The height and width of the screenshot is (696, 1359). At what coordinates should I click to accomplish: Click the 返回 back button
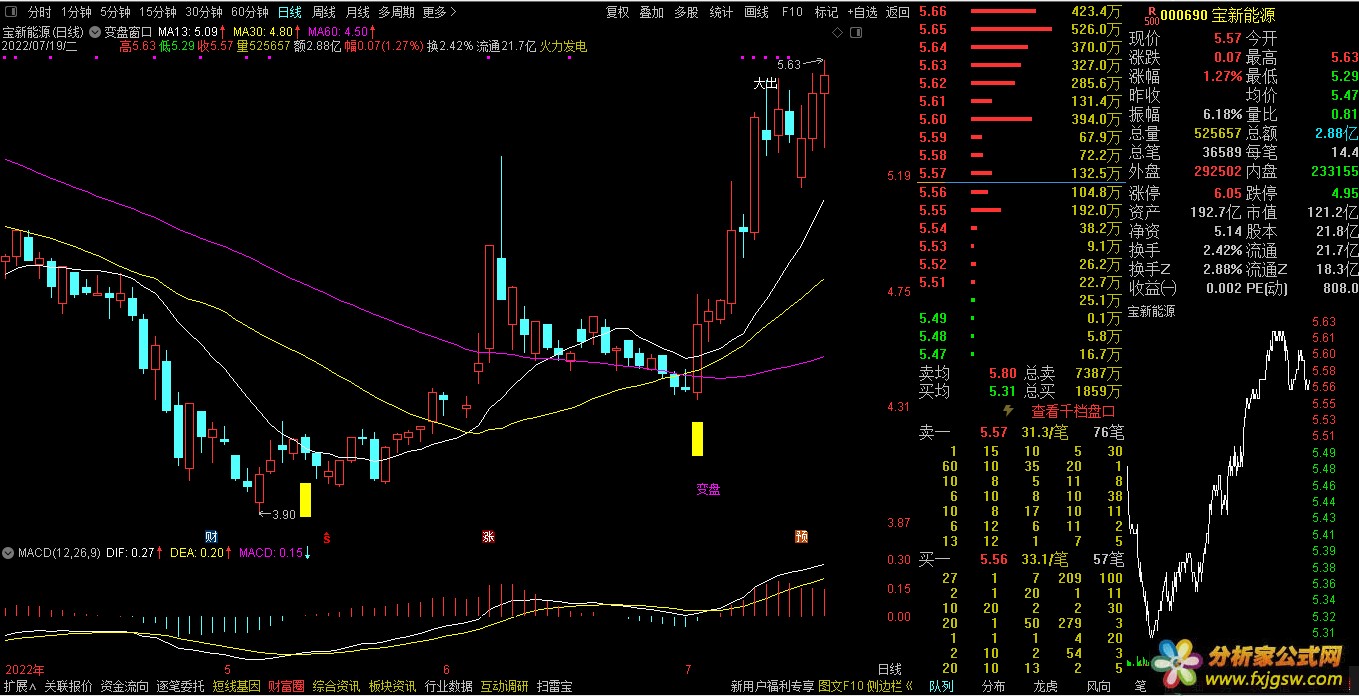(x=898, y=13)
